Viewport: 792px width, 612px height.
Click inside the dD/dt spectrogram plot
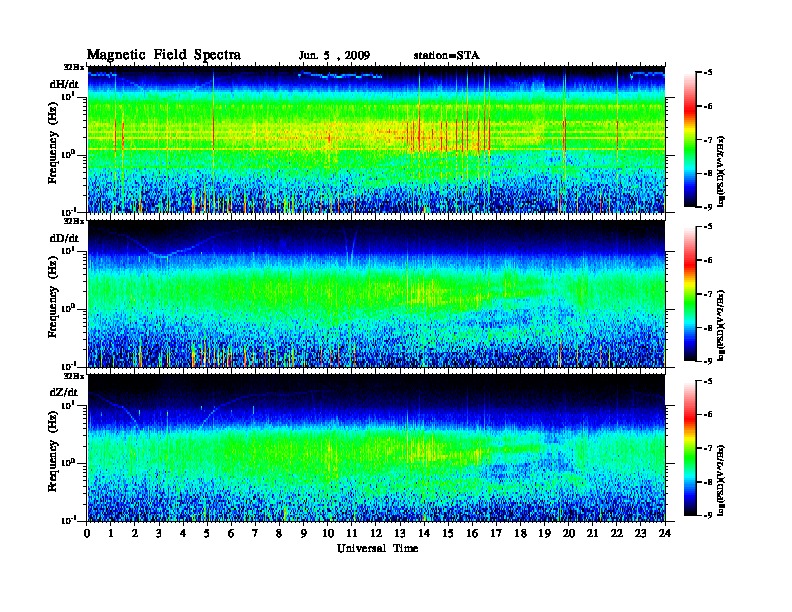(376, 293)
